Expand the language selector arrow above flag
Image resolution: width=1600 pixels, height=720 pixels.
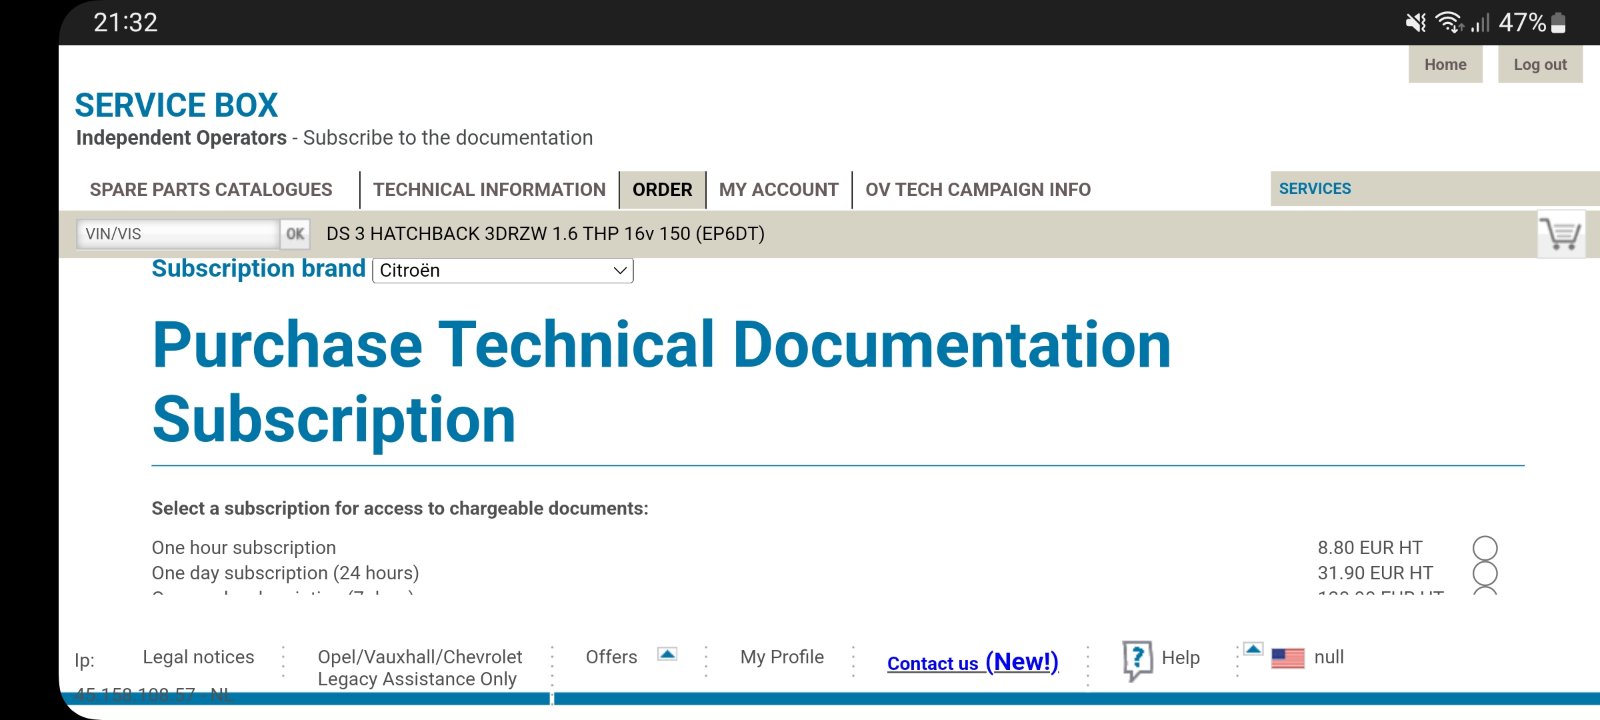(x=1253, y=649)
